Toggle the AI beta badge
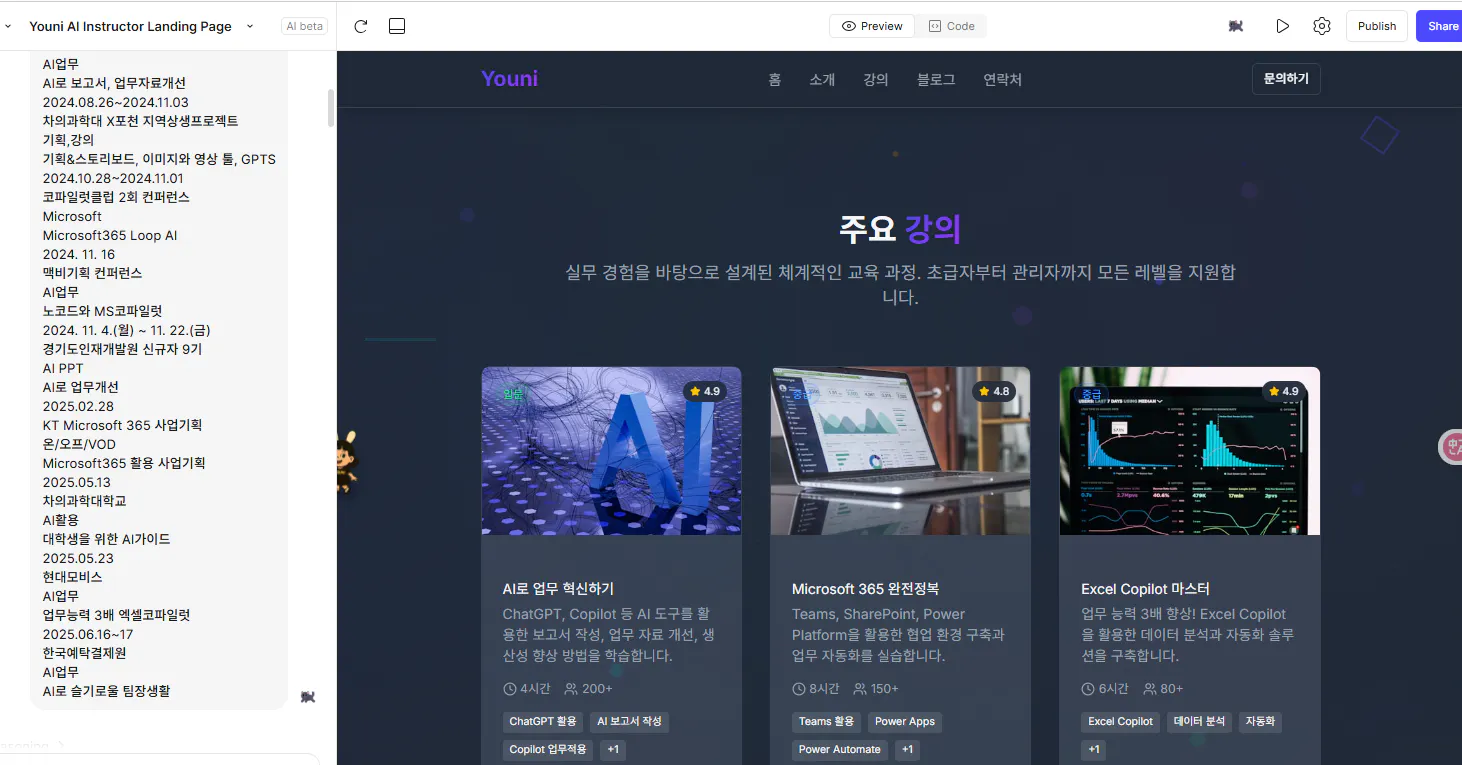This screenshot has width=1462, height=765. (303, 27)
